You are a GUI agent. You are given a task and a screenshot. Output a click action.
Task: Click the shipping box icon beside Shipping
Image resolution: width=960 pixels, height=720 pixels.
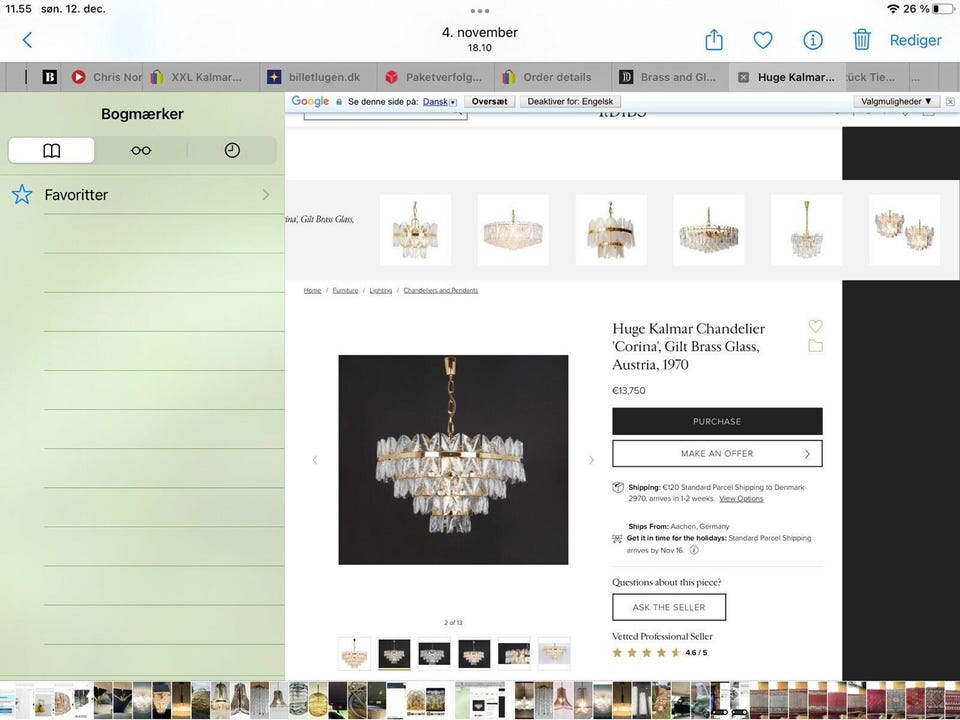click(618, 488)
